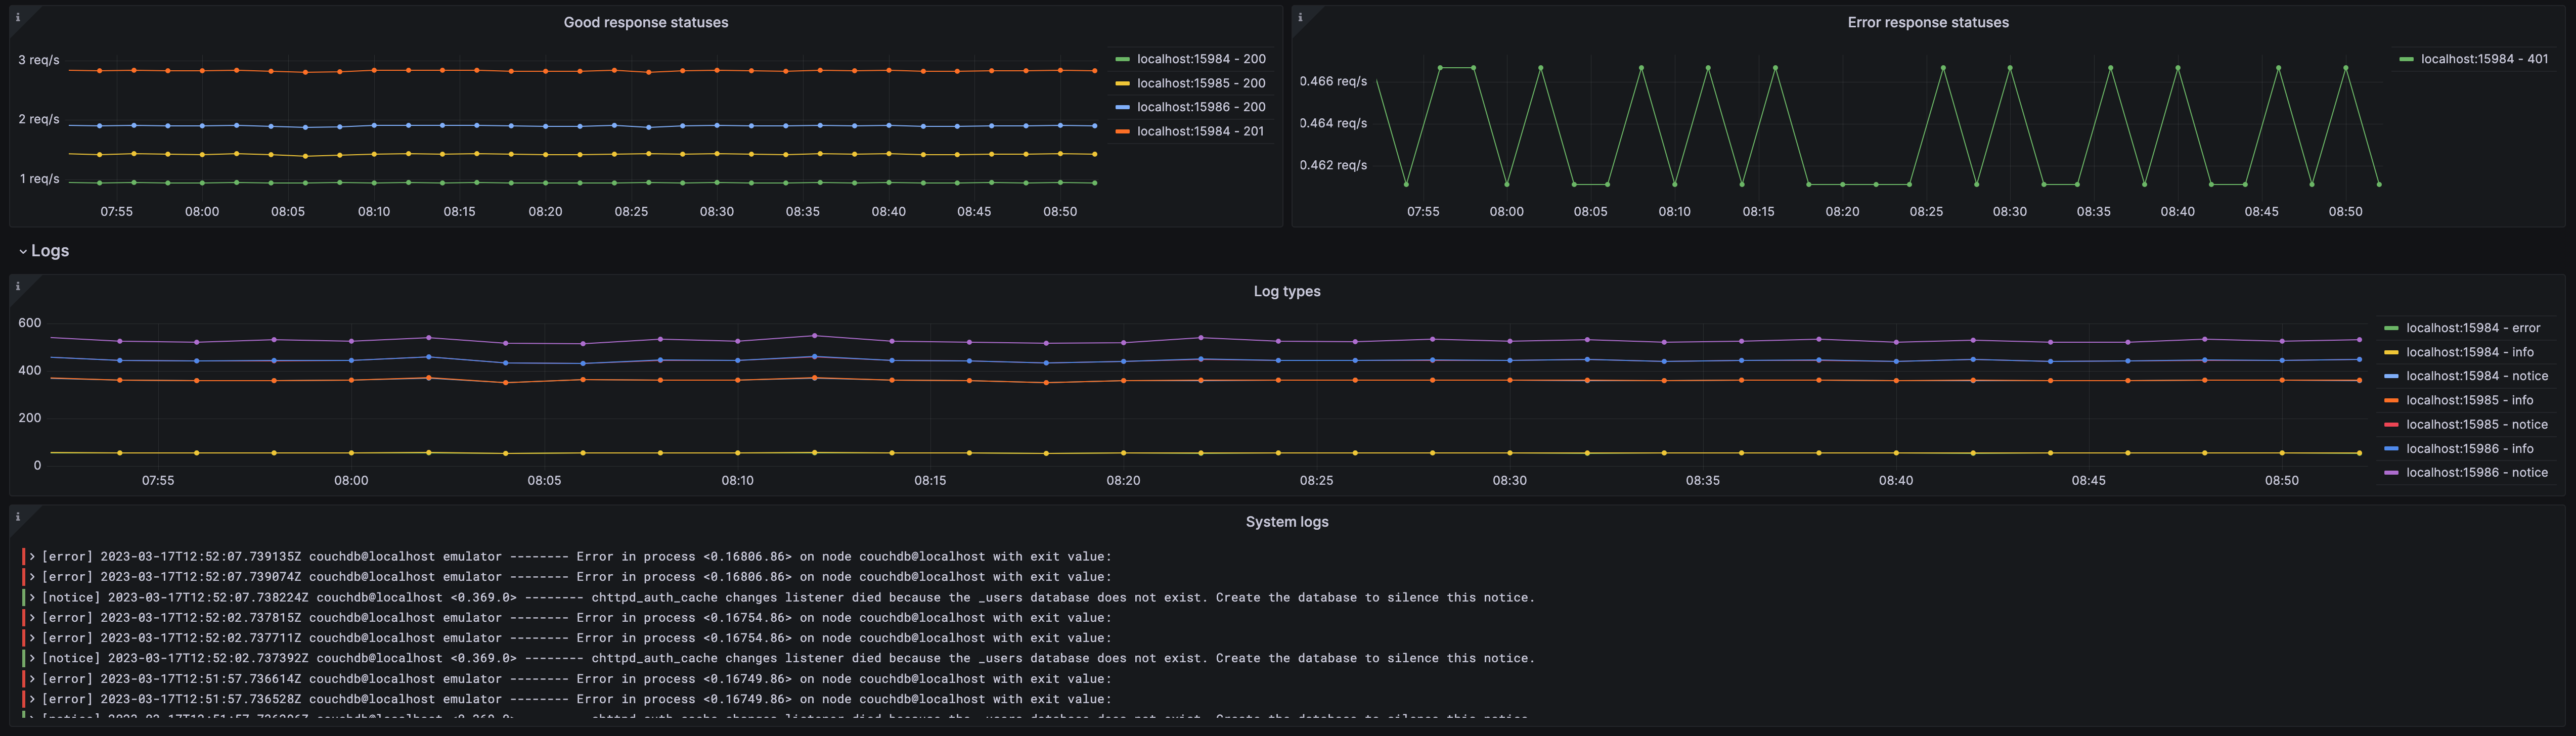Open the Log types panel title menu

tap(1286, 291)
